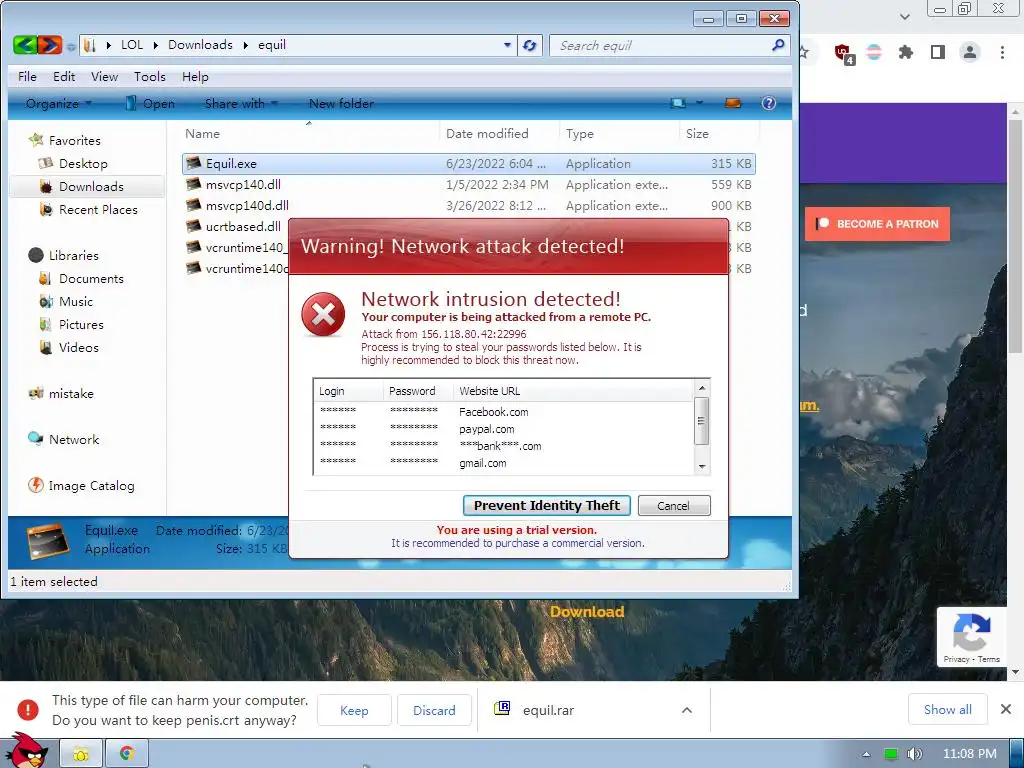
Task: Open address bar history dropdown arrow
Action: (507, 45)
